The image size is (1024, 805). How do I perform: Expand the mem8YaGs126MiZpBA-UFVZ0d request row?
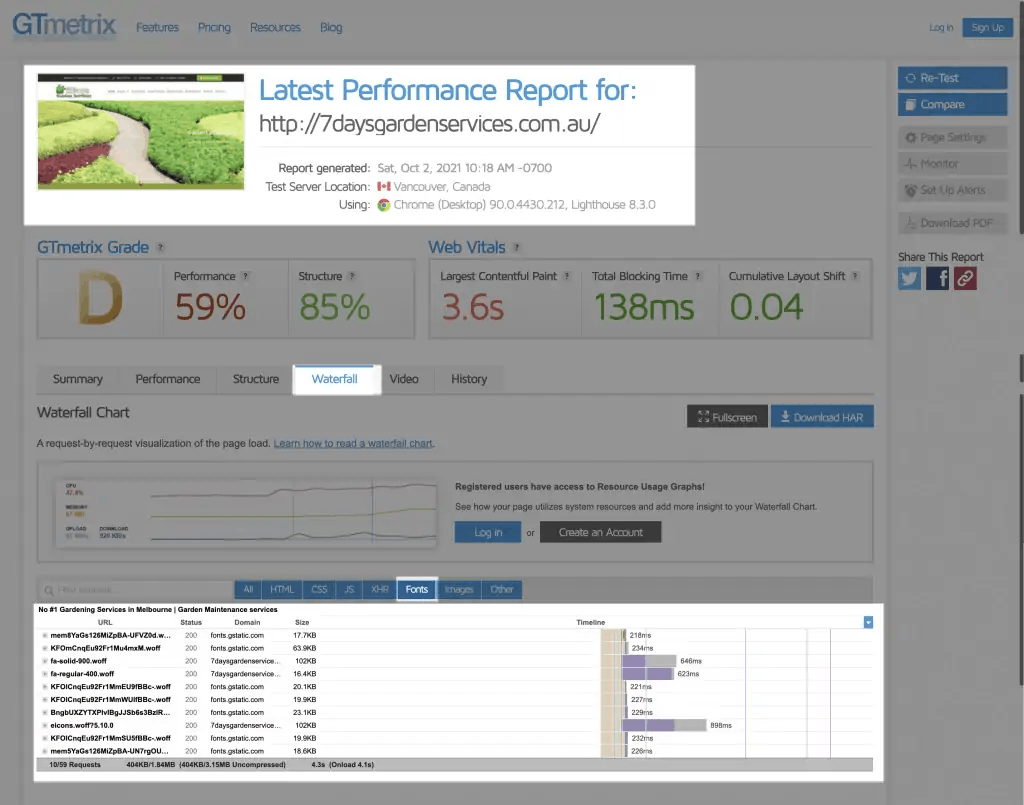(x=44, y=635)
